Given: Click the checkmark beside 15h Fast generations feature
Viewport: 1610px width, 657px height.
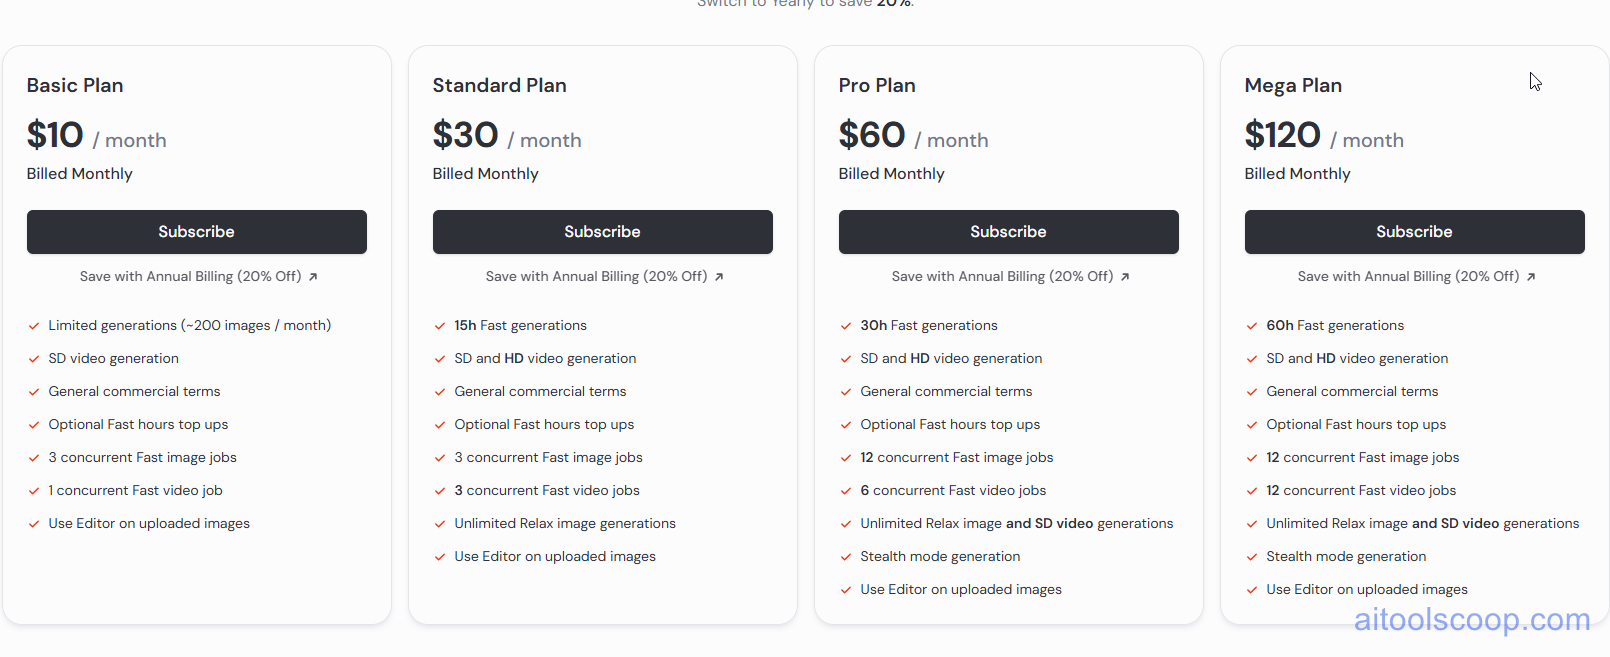Looking at the screenshot, I should pyautogui.click(x=439, y=325).
